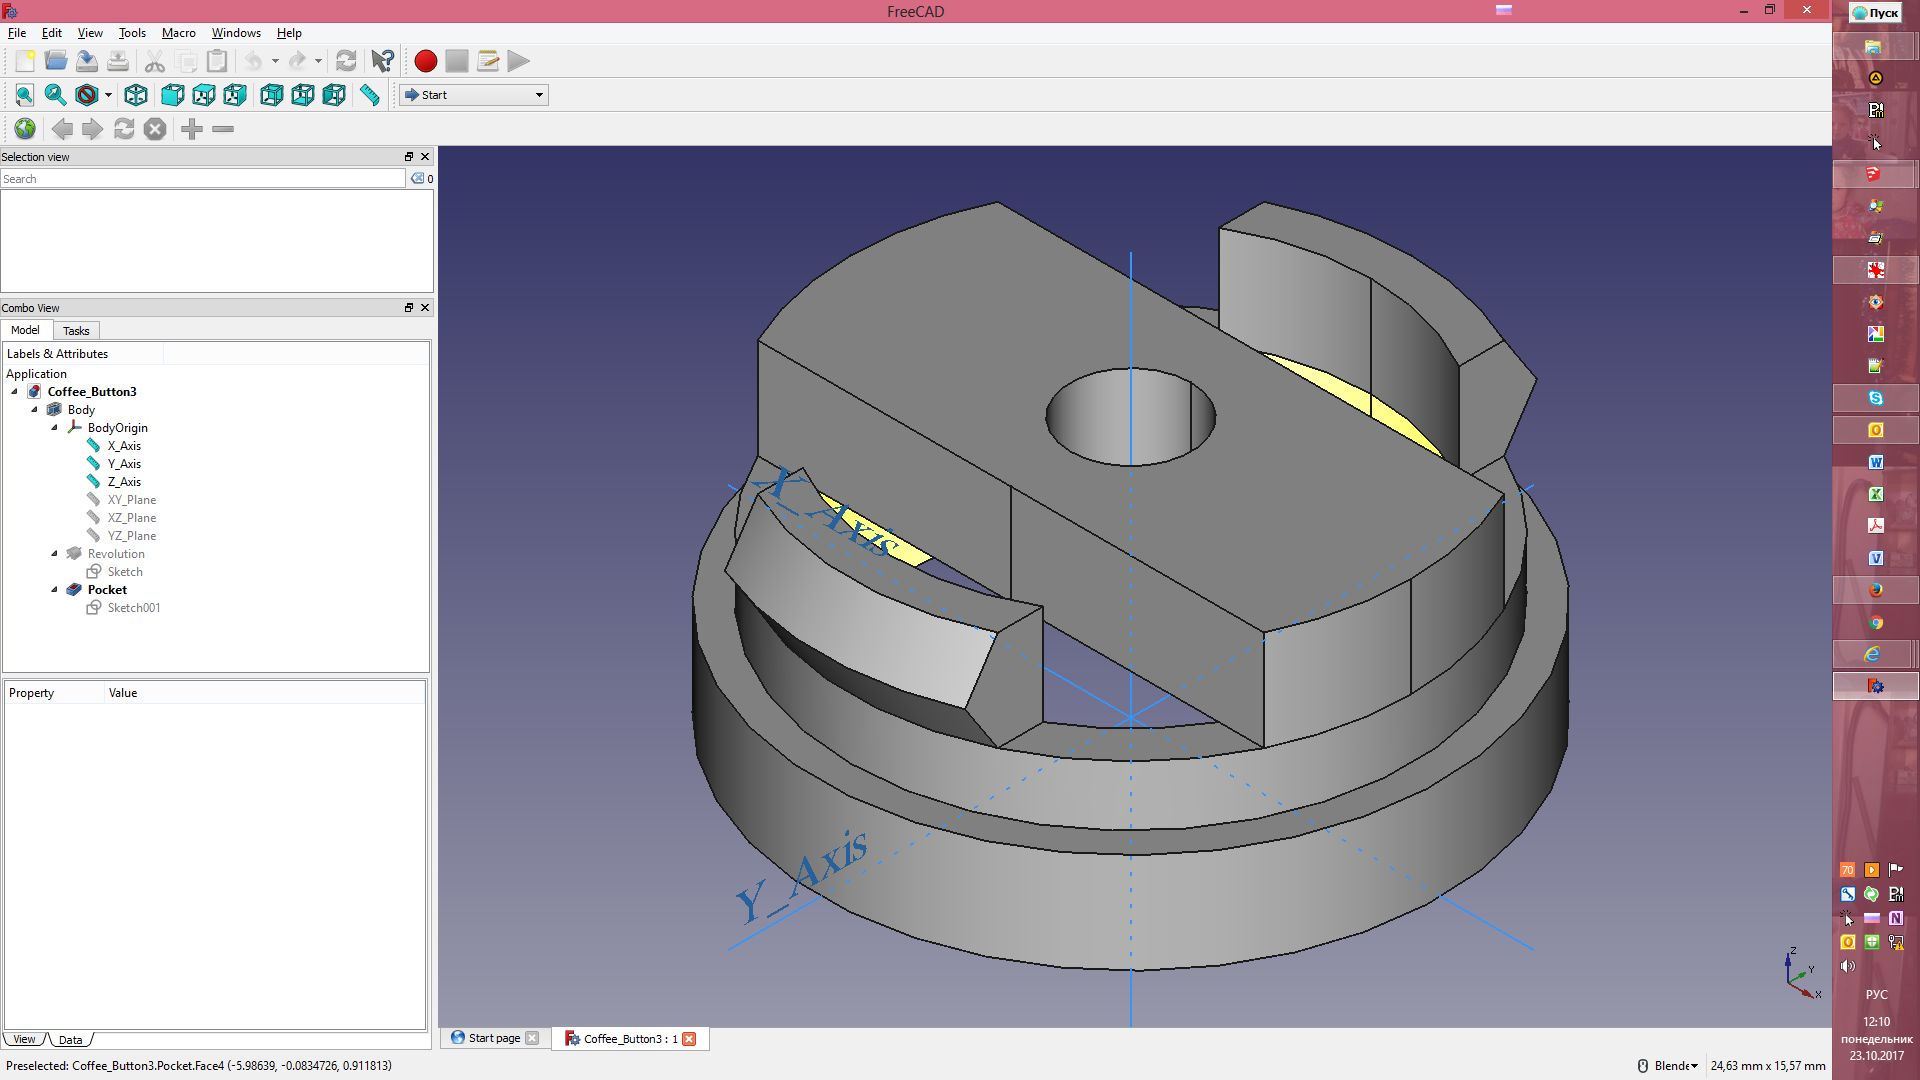Click the What's This help cursor icon
Screen dimensions: 1920x1080
point(382,61)
